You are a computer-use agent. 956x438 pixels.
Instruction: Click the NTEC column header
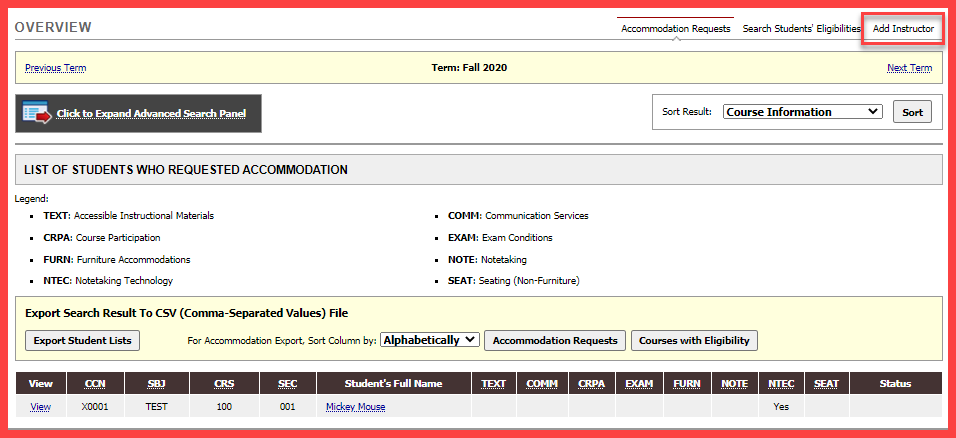tap(780, 383)
